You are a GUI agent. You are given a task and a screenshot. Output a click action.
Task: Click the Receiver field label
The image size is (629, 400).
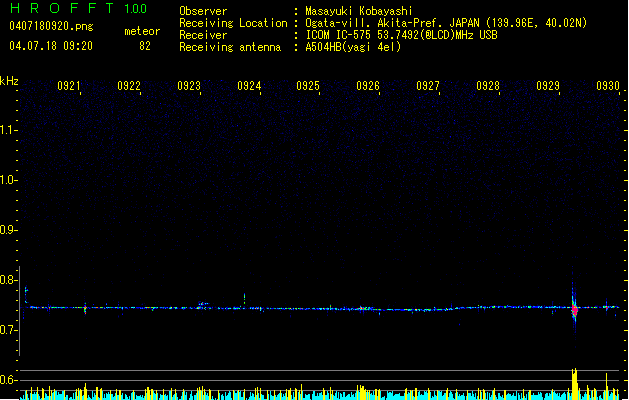pyautogui.click(x=203, y=35)
